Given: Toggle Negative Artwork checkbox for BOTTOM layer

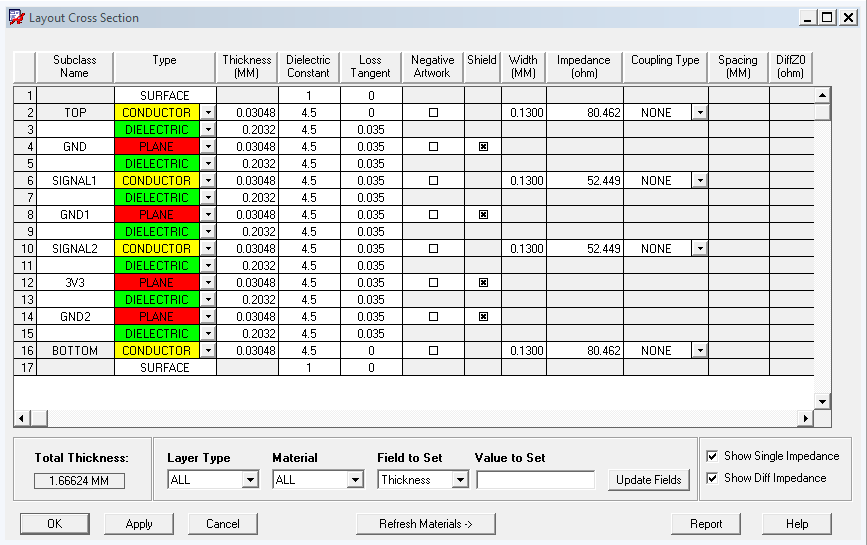Looking at the screenshot, I should 434,350.
